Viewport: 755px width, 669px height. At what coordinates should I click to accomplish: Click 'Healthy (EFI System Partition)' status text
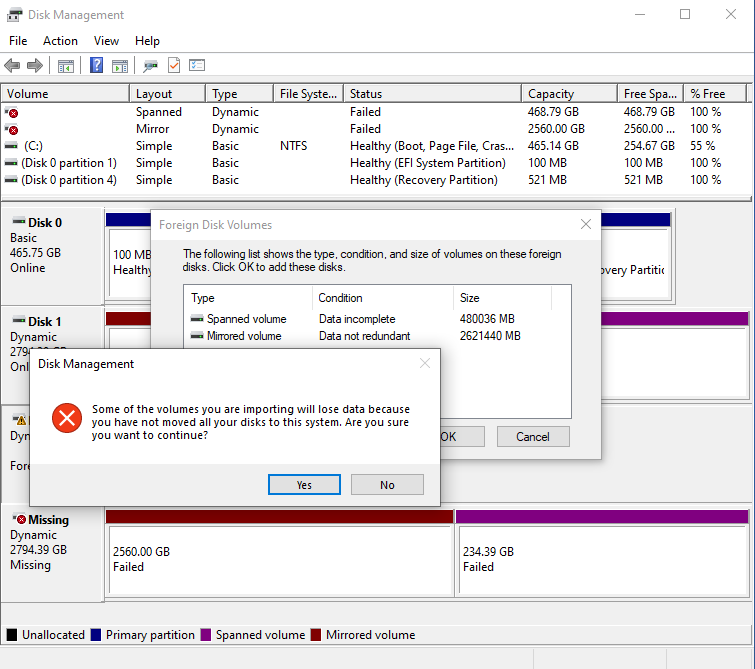tap(428, 163)
